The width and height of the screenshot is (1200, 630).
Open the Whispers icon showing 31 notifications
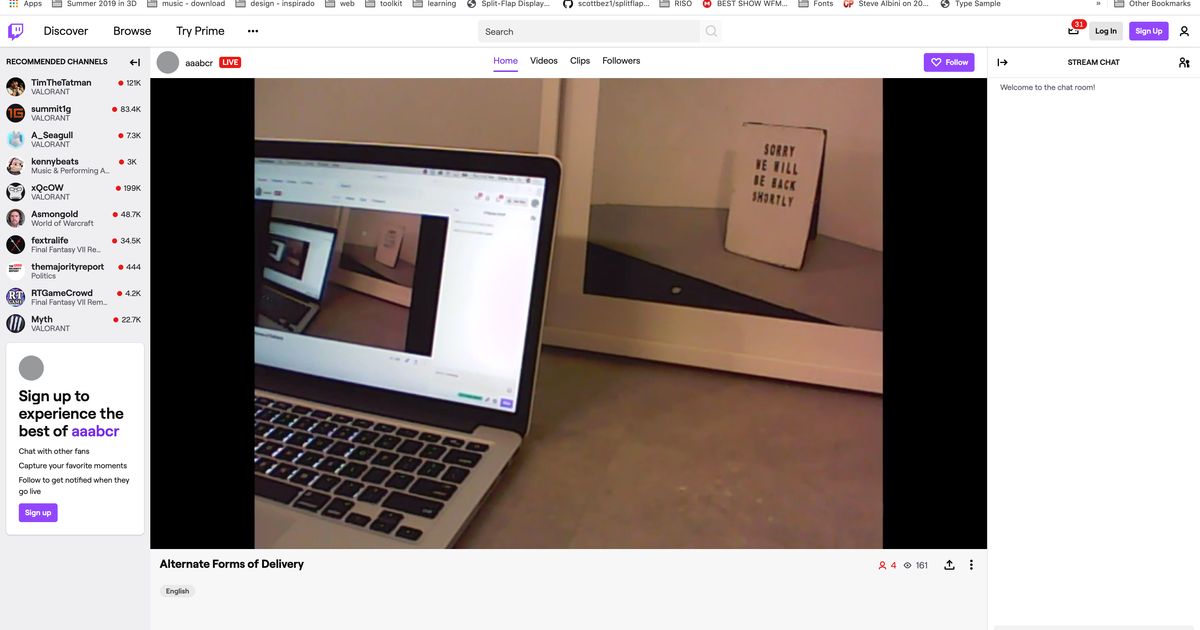pyautogui.click(x=1074, y=31)
